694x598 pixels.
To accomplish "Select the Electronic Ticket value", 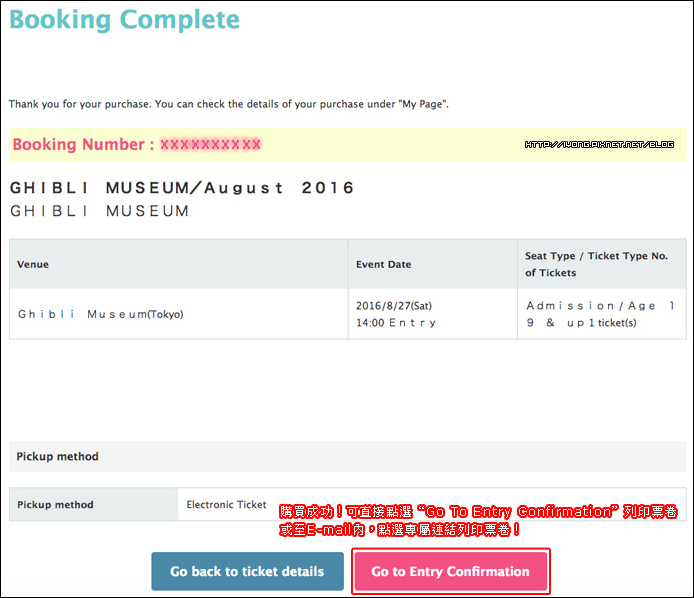I will (226, 505).
